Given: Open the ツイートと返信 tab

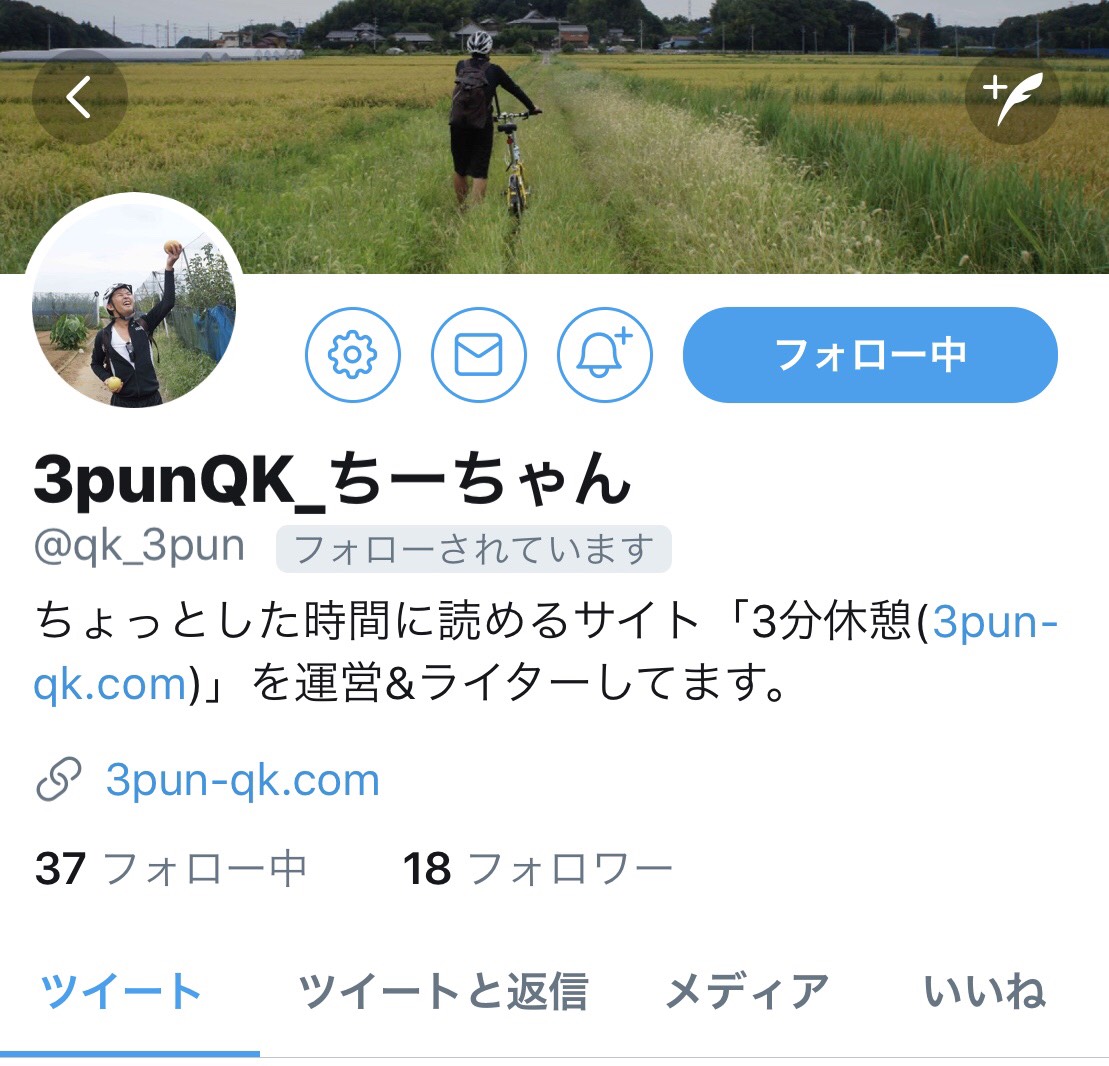Looking at the screenshot, I should pos(443,991).
